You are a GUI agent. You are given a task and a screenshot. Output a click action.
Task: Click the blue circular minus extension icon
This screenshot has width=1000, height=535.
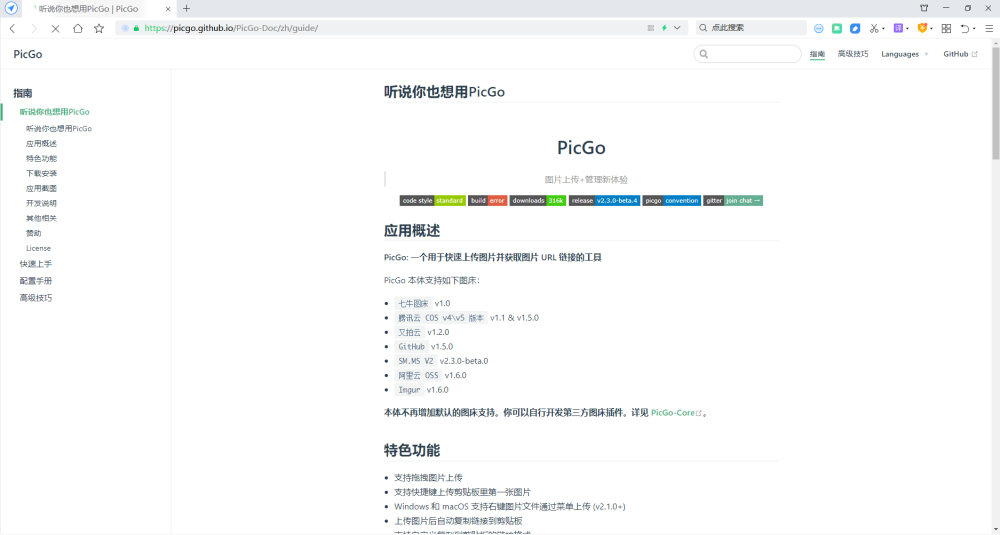click(819, 28)
